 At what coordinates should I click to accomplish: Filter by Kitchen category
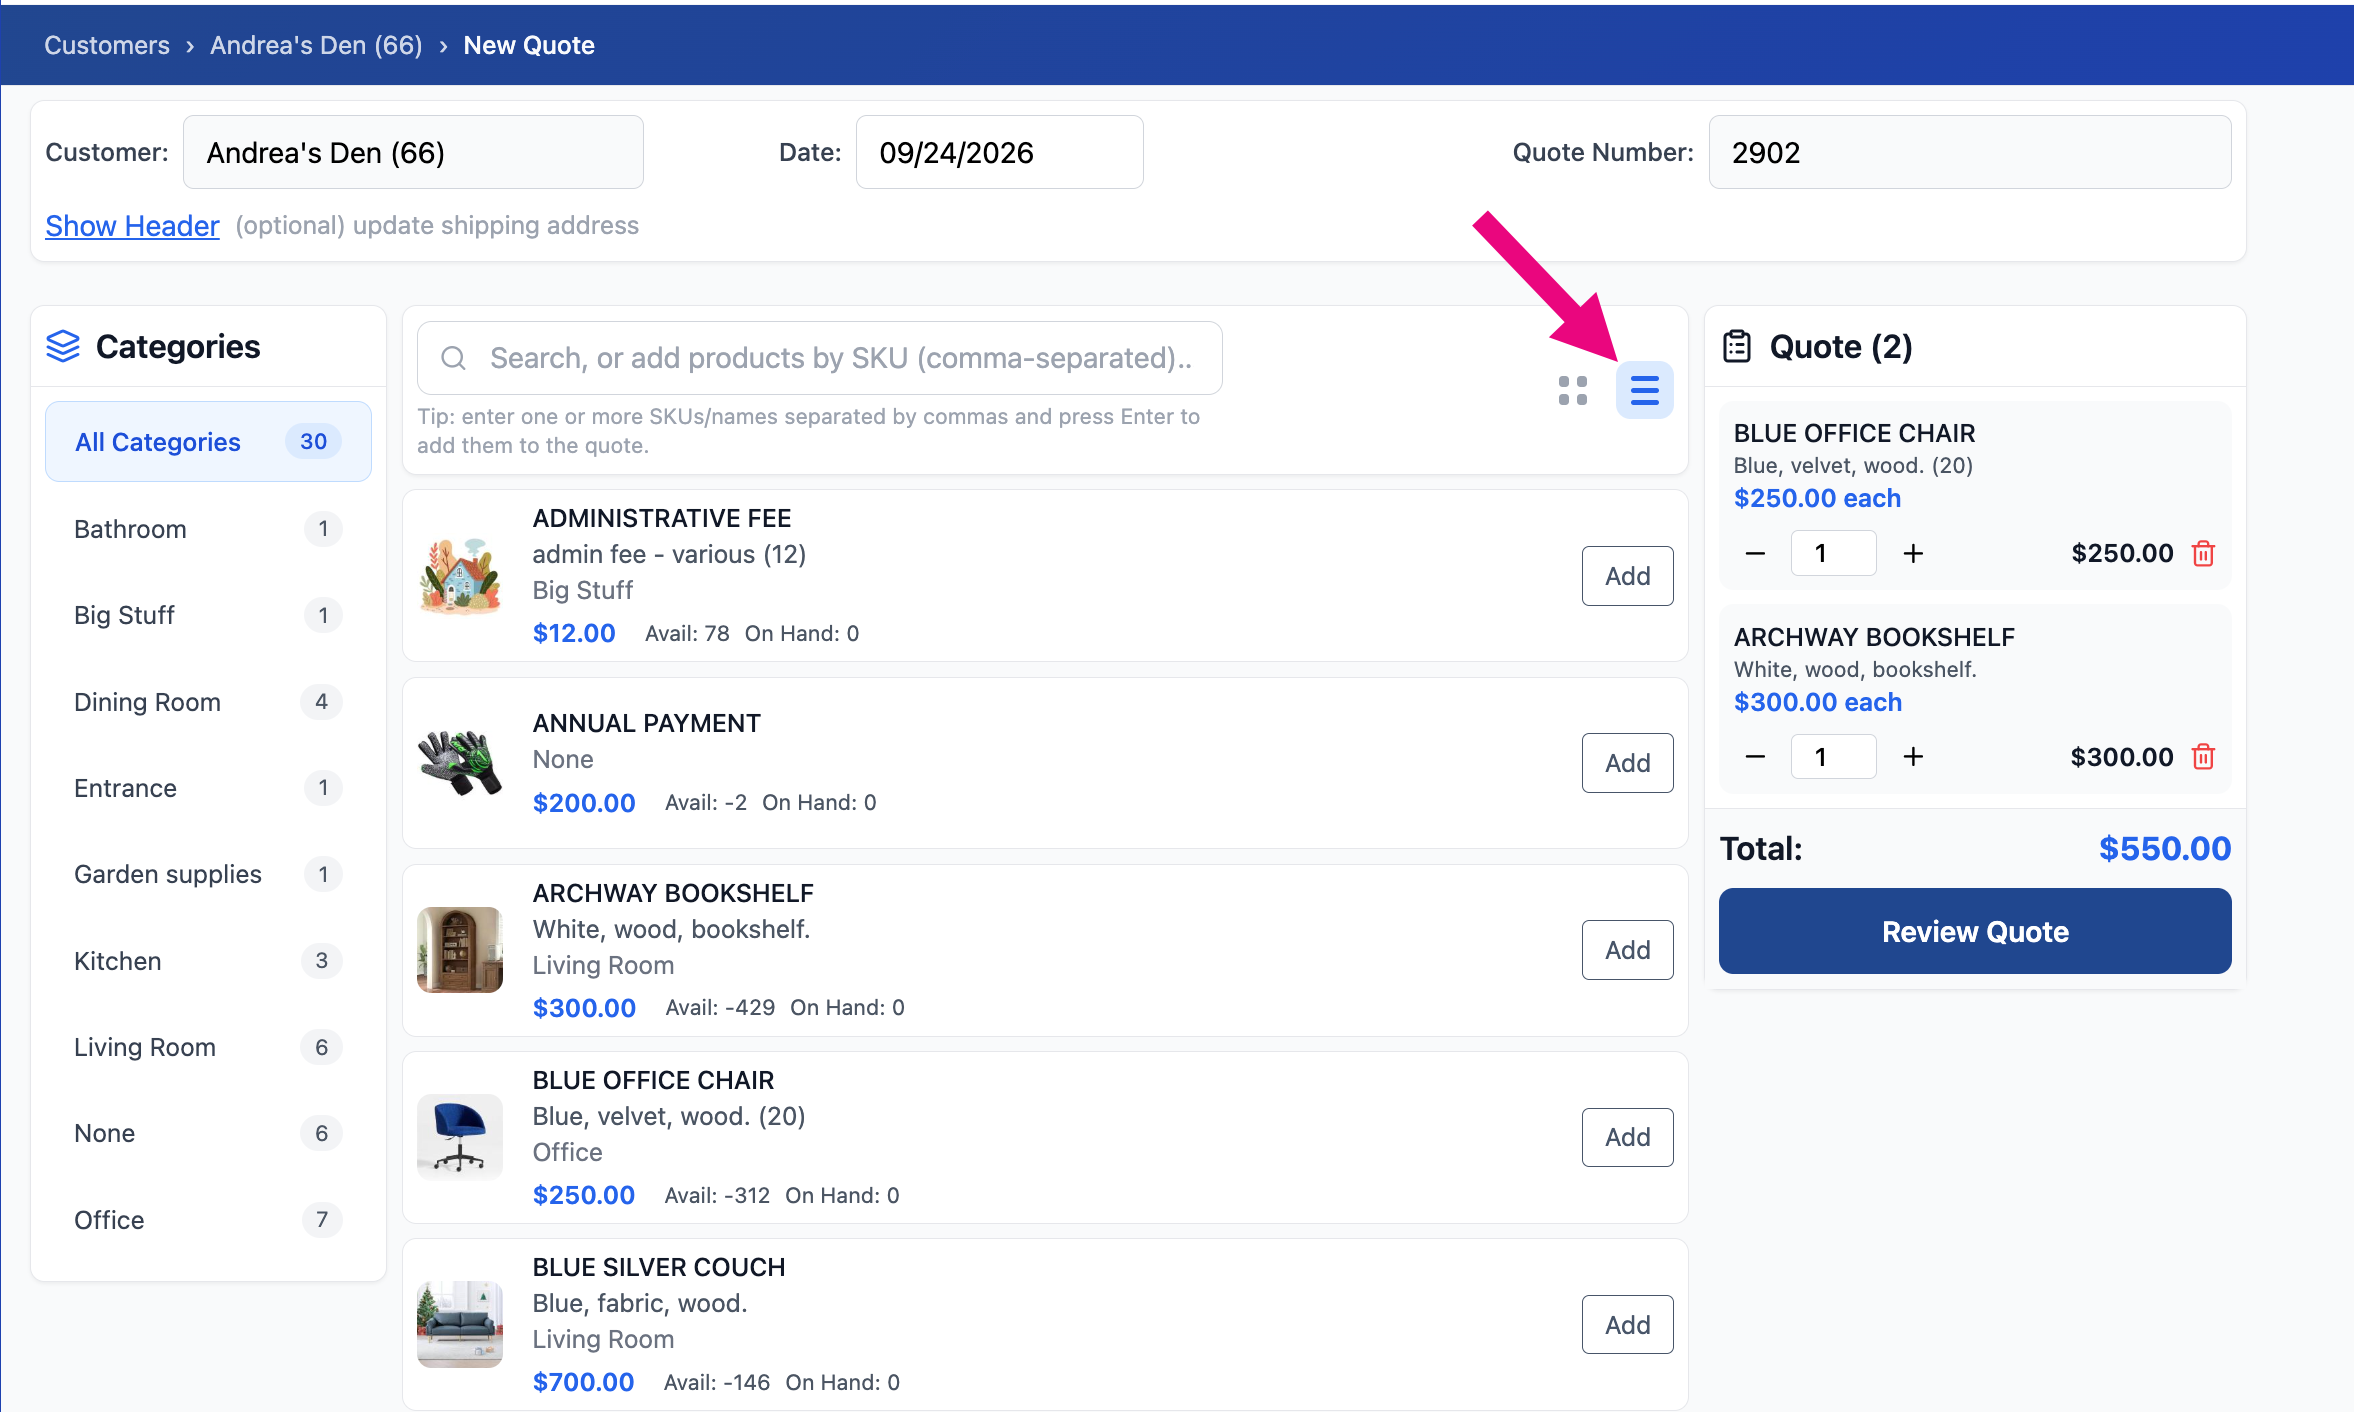click(208, 961)
